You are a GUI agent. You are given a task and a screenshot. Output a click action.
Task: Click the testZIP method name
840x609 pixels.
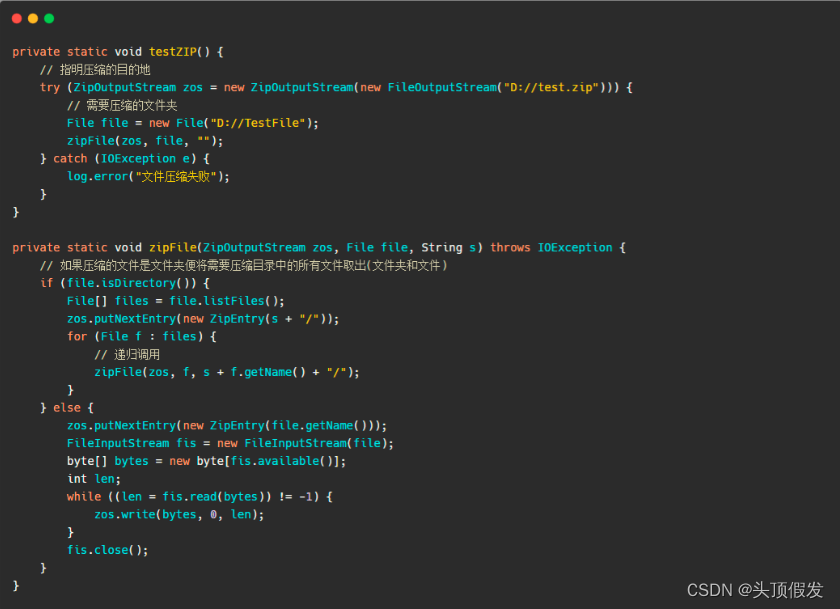pos(172,52)
